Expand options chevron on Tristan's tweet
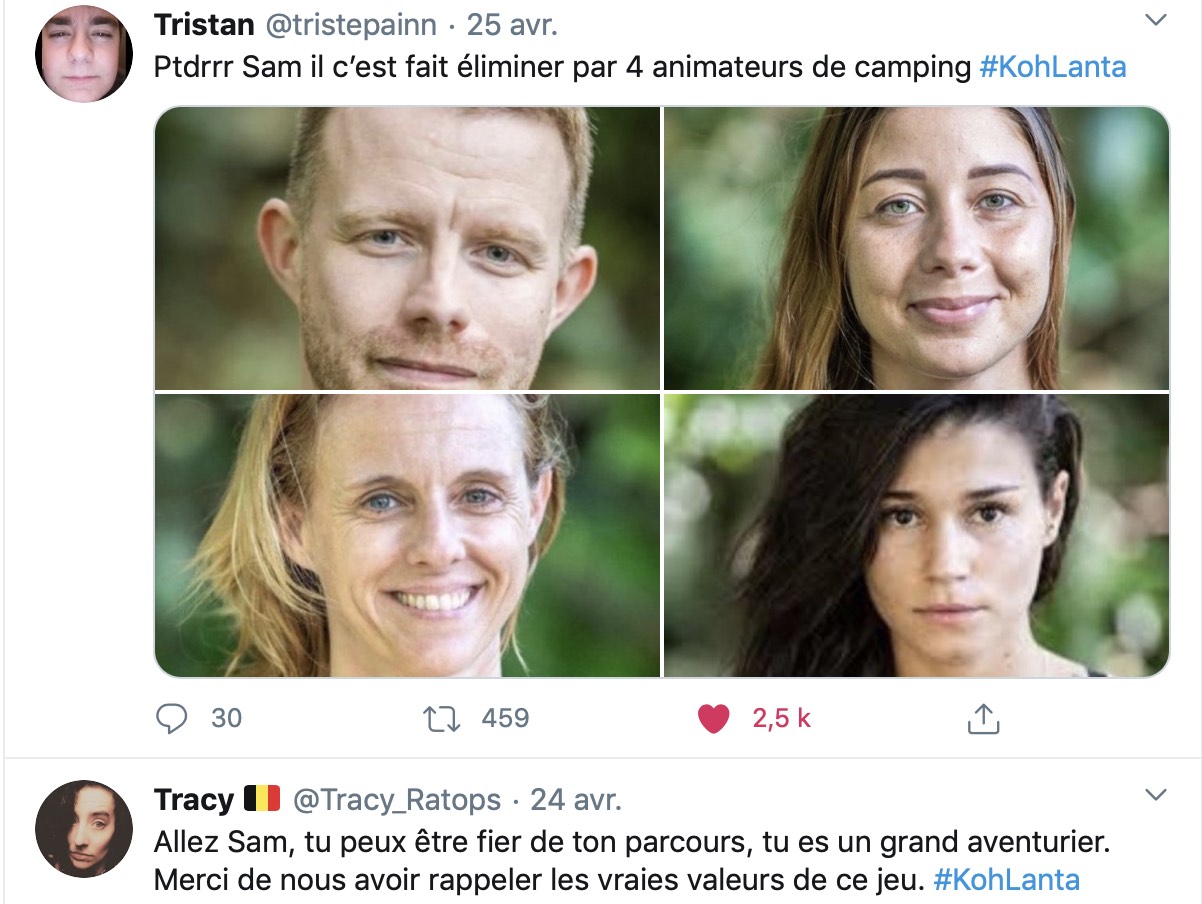 (1155, 21)
